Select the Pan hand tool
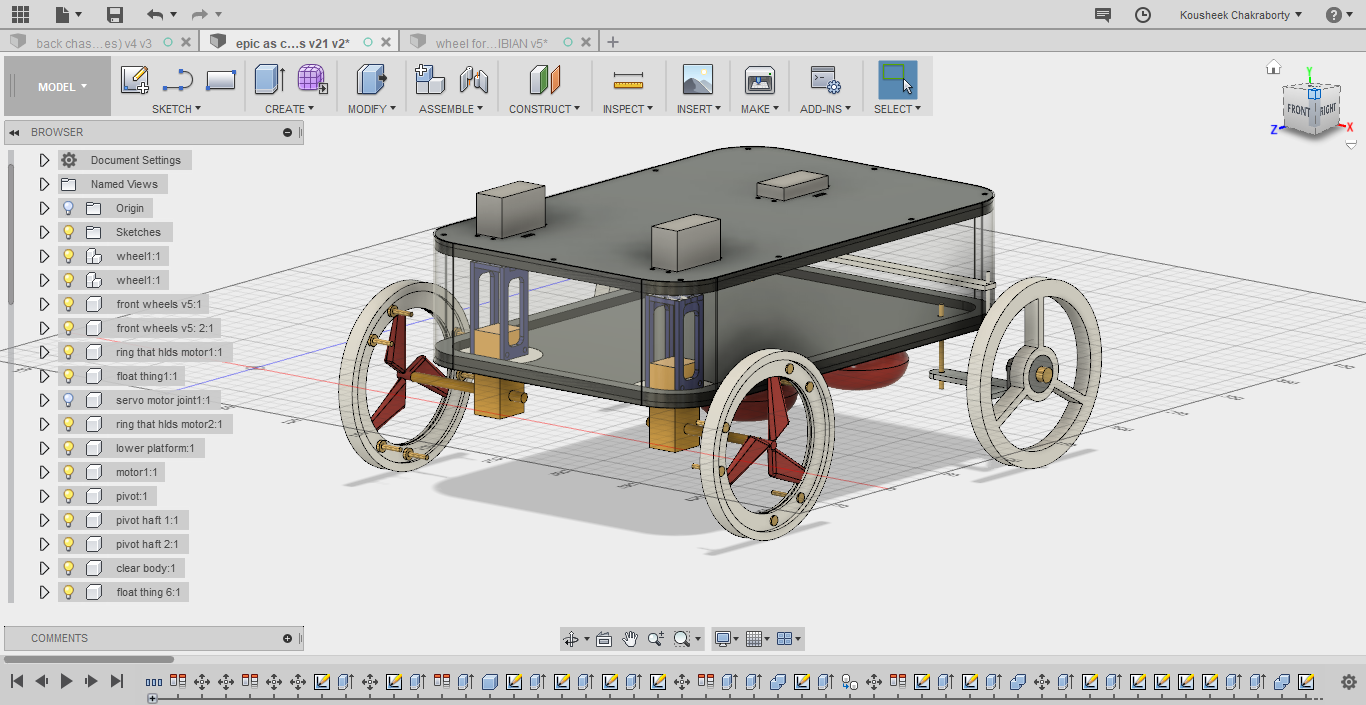The width and height of the screenshot is (1366, 705). (x=630, y=639)
